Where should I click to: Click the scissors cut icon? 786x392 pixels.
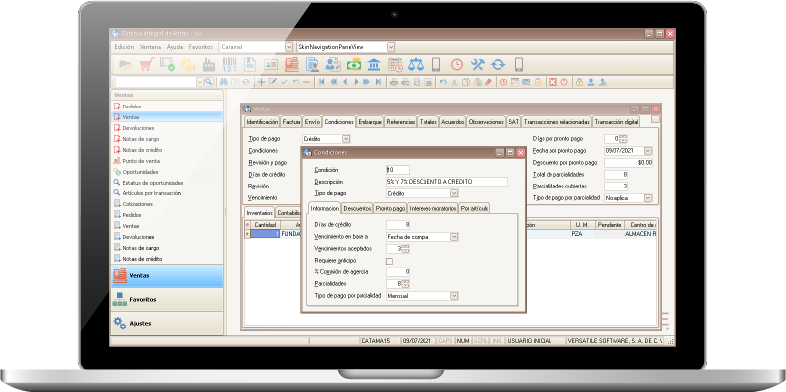[x=454, y=82]
